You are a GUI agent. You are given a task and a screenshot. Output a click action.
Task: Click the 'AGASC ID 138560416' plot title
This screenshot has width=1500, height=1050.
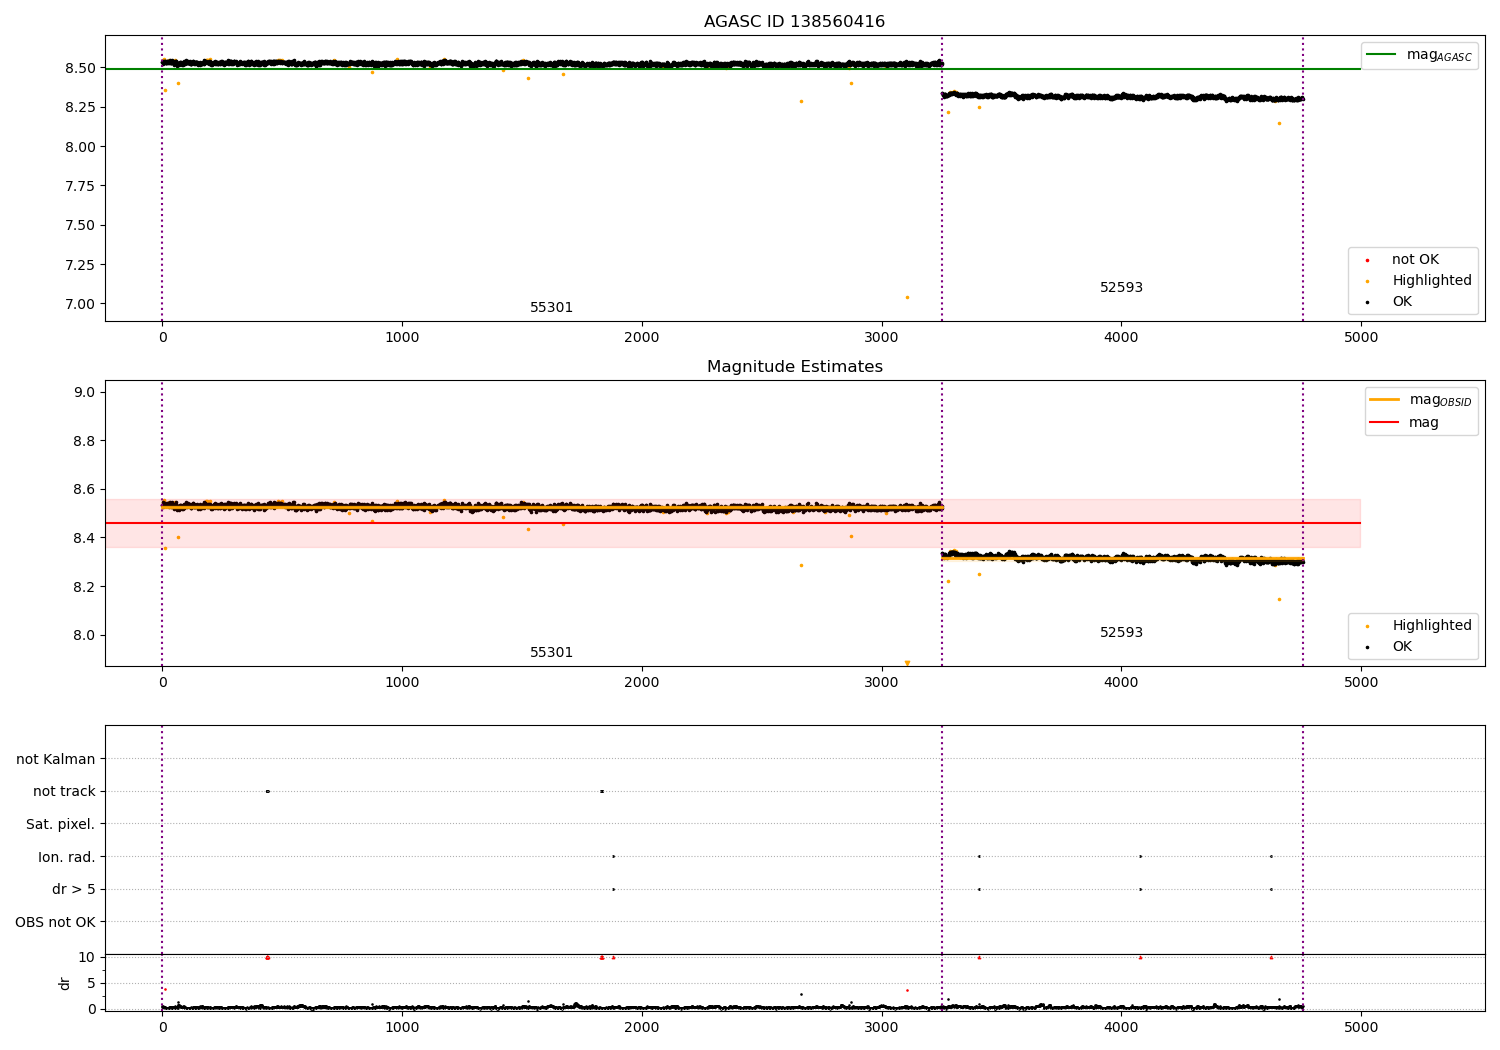tap(794, 22)
